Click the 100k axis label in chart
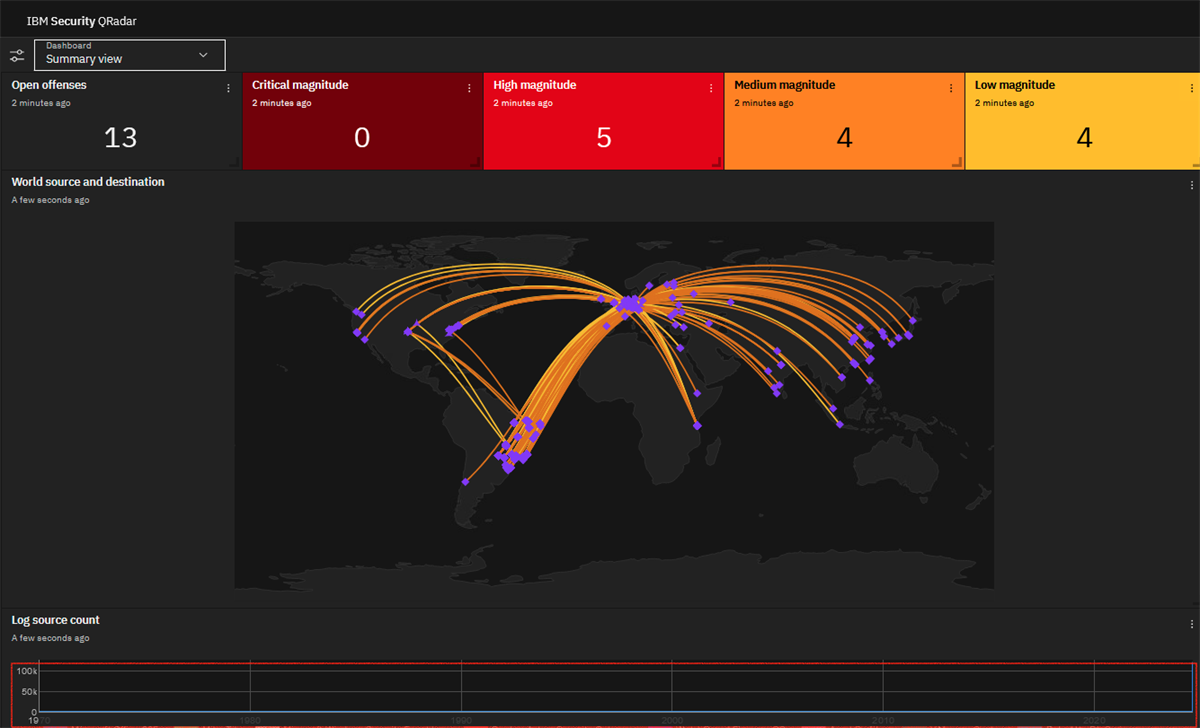The image size is (1200, 728). (26, 671)
